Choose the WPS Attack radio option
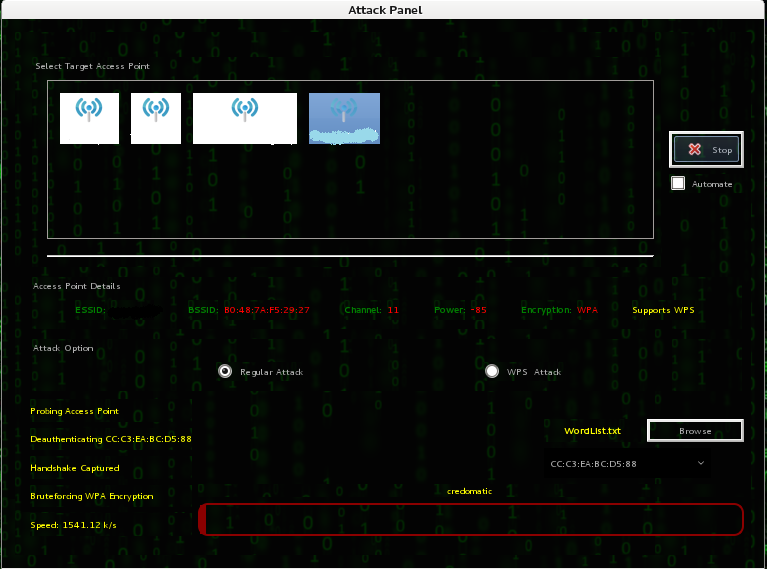 pos(492,371)
